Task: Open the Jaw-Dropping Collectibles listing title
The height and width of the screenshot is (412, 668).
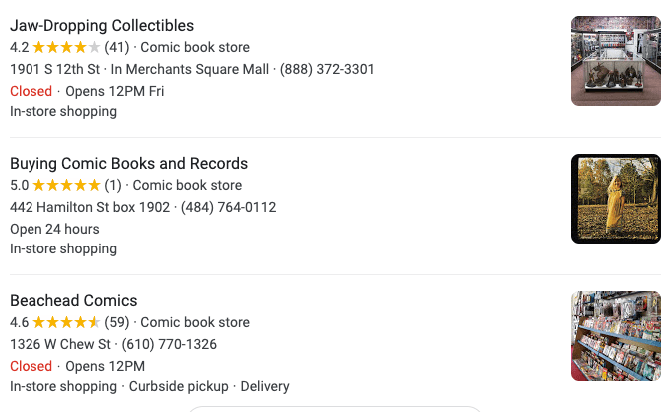Action: tap(102, 26)
